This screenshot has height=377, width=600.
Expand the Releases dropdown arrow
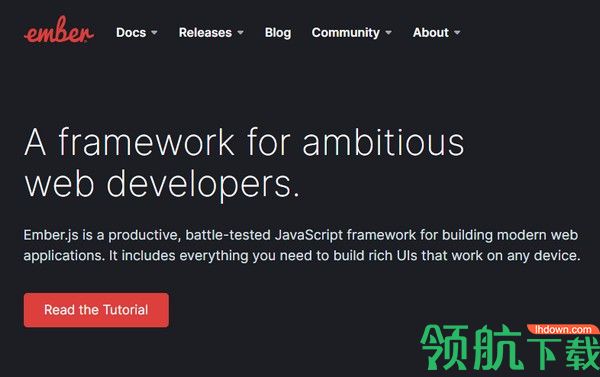(x=240, y=33)
